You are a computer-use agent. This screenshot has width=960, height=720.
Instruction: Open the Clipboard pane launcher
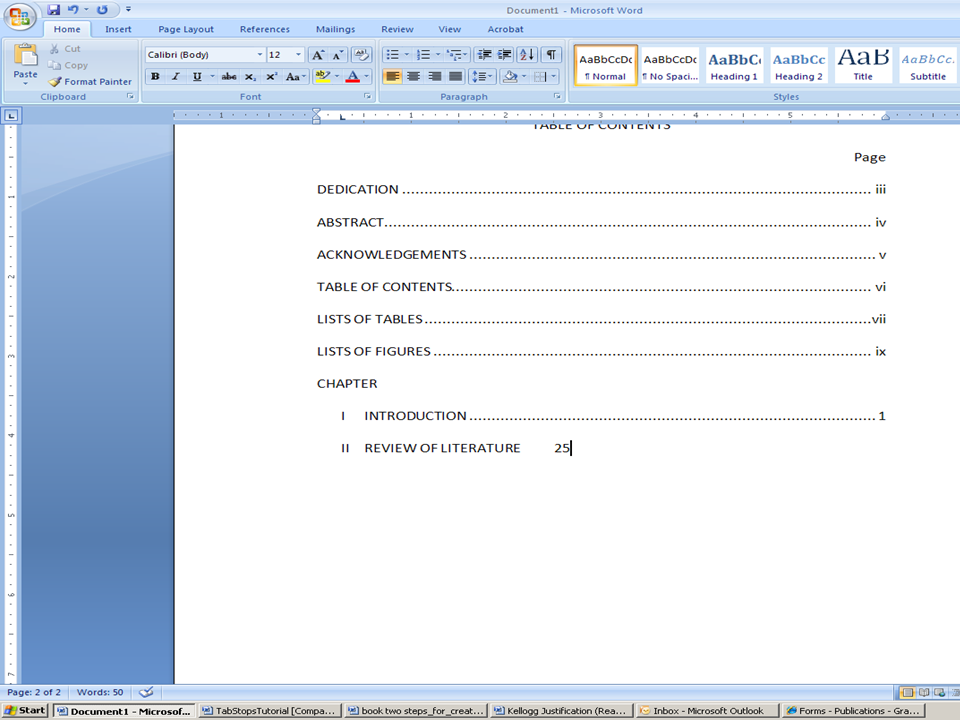click(130, 96)
